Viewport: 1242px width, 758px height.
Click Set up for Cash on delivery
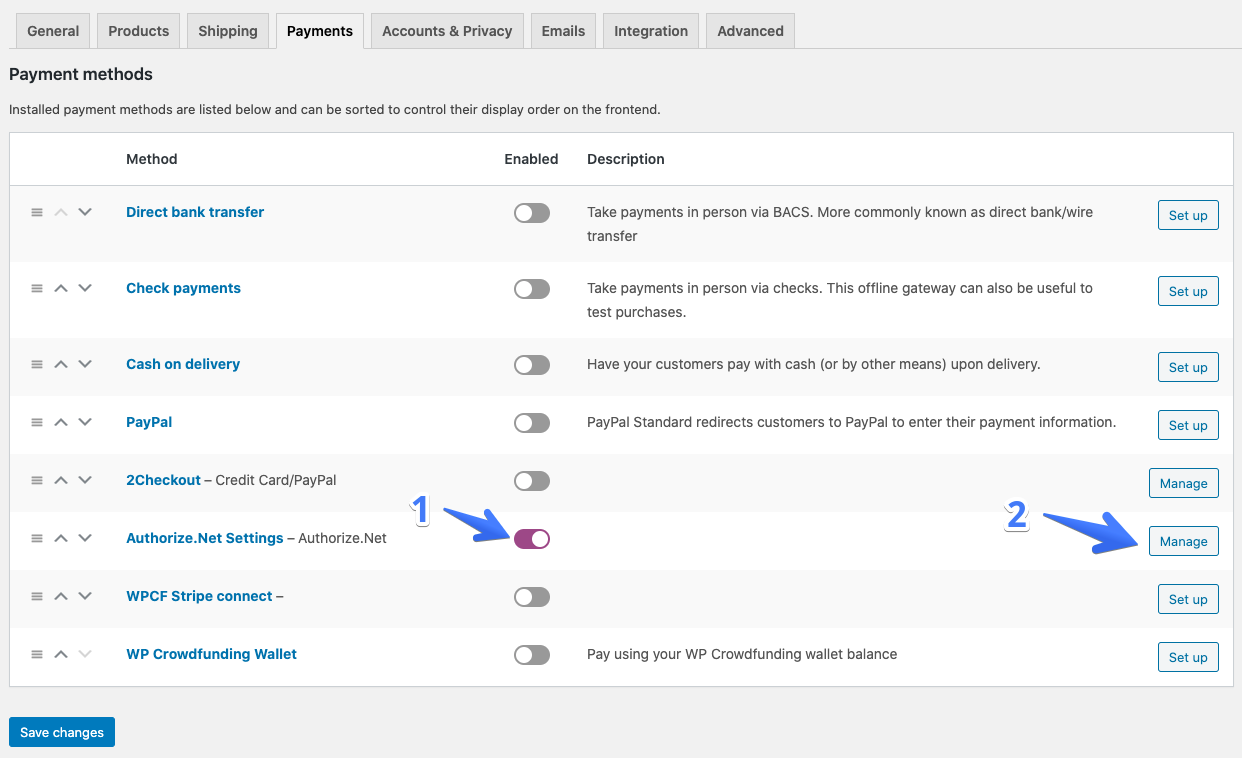point(1188,367)
